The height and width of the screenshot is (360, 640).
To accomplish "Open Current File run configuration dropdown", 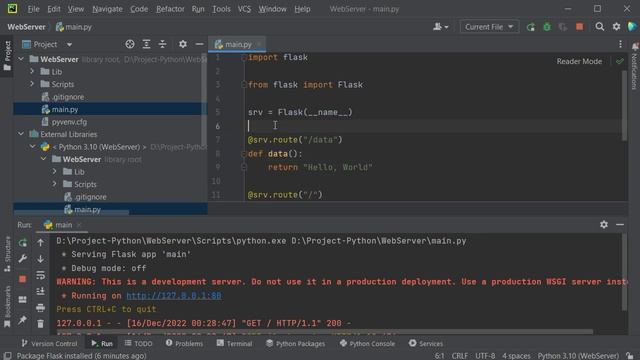I will tap(489, 27).
